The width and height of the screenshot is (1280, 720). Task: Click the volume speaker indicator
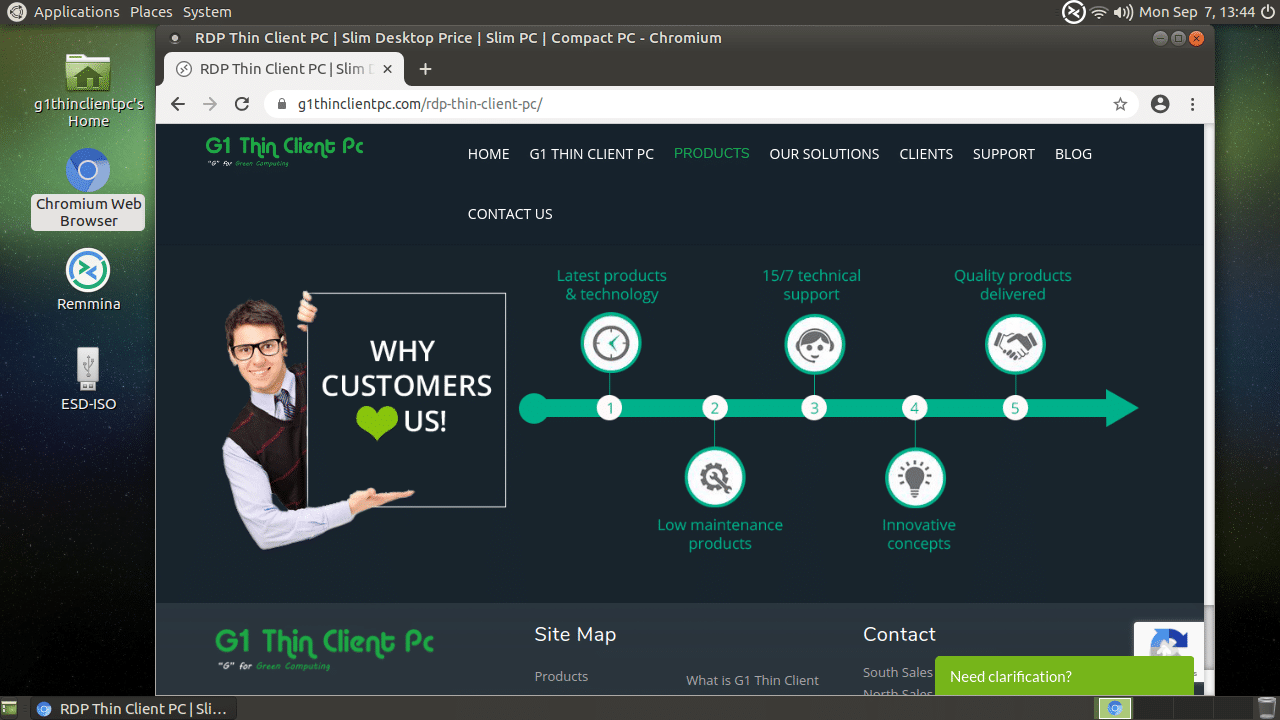(1122, 12)
